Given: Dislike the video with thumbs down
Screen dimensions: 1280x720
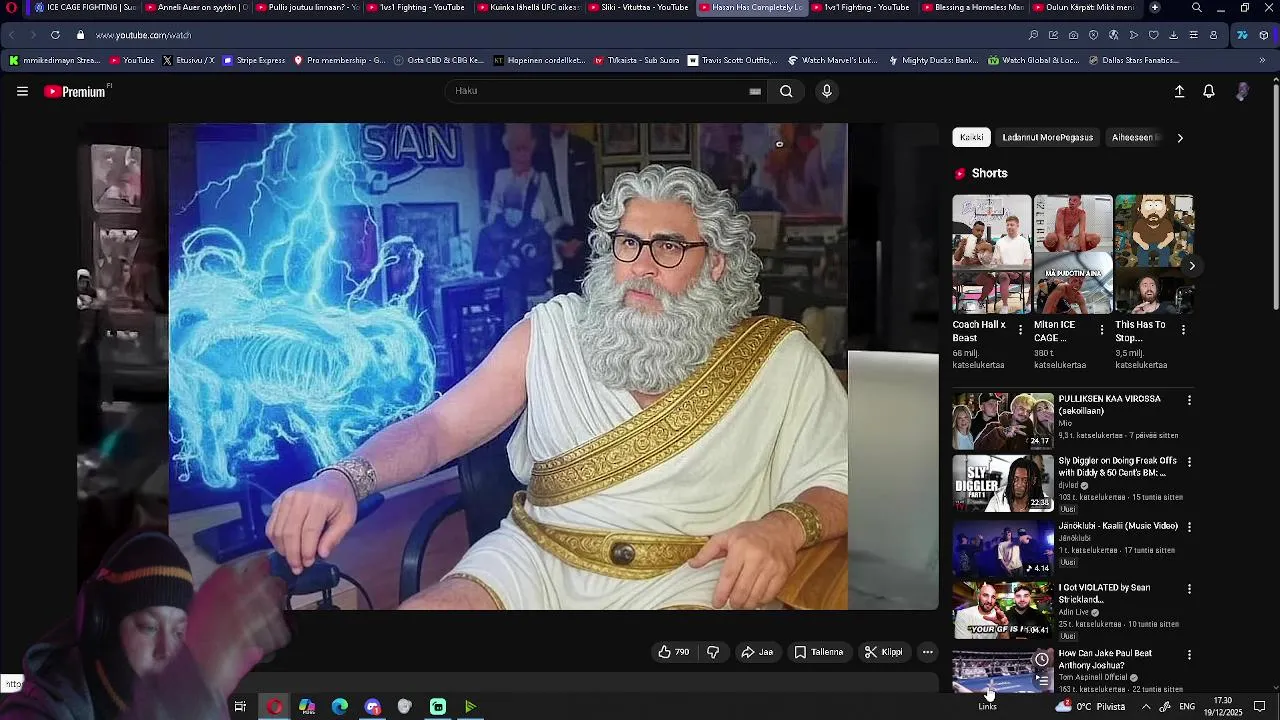Looking at the screenshot, I should click(x=713, y=652).
